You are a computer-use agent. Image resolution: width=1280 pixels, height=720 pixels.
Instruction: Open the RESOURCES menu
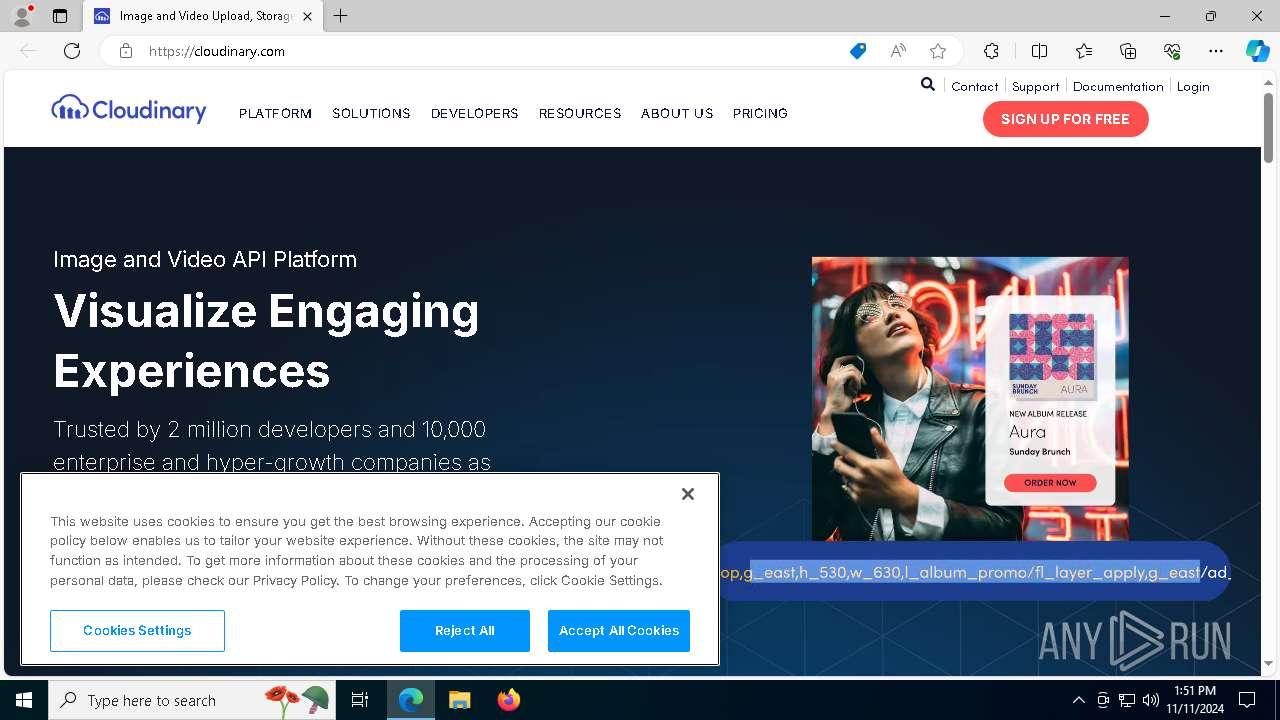coord(580,113)
